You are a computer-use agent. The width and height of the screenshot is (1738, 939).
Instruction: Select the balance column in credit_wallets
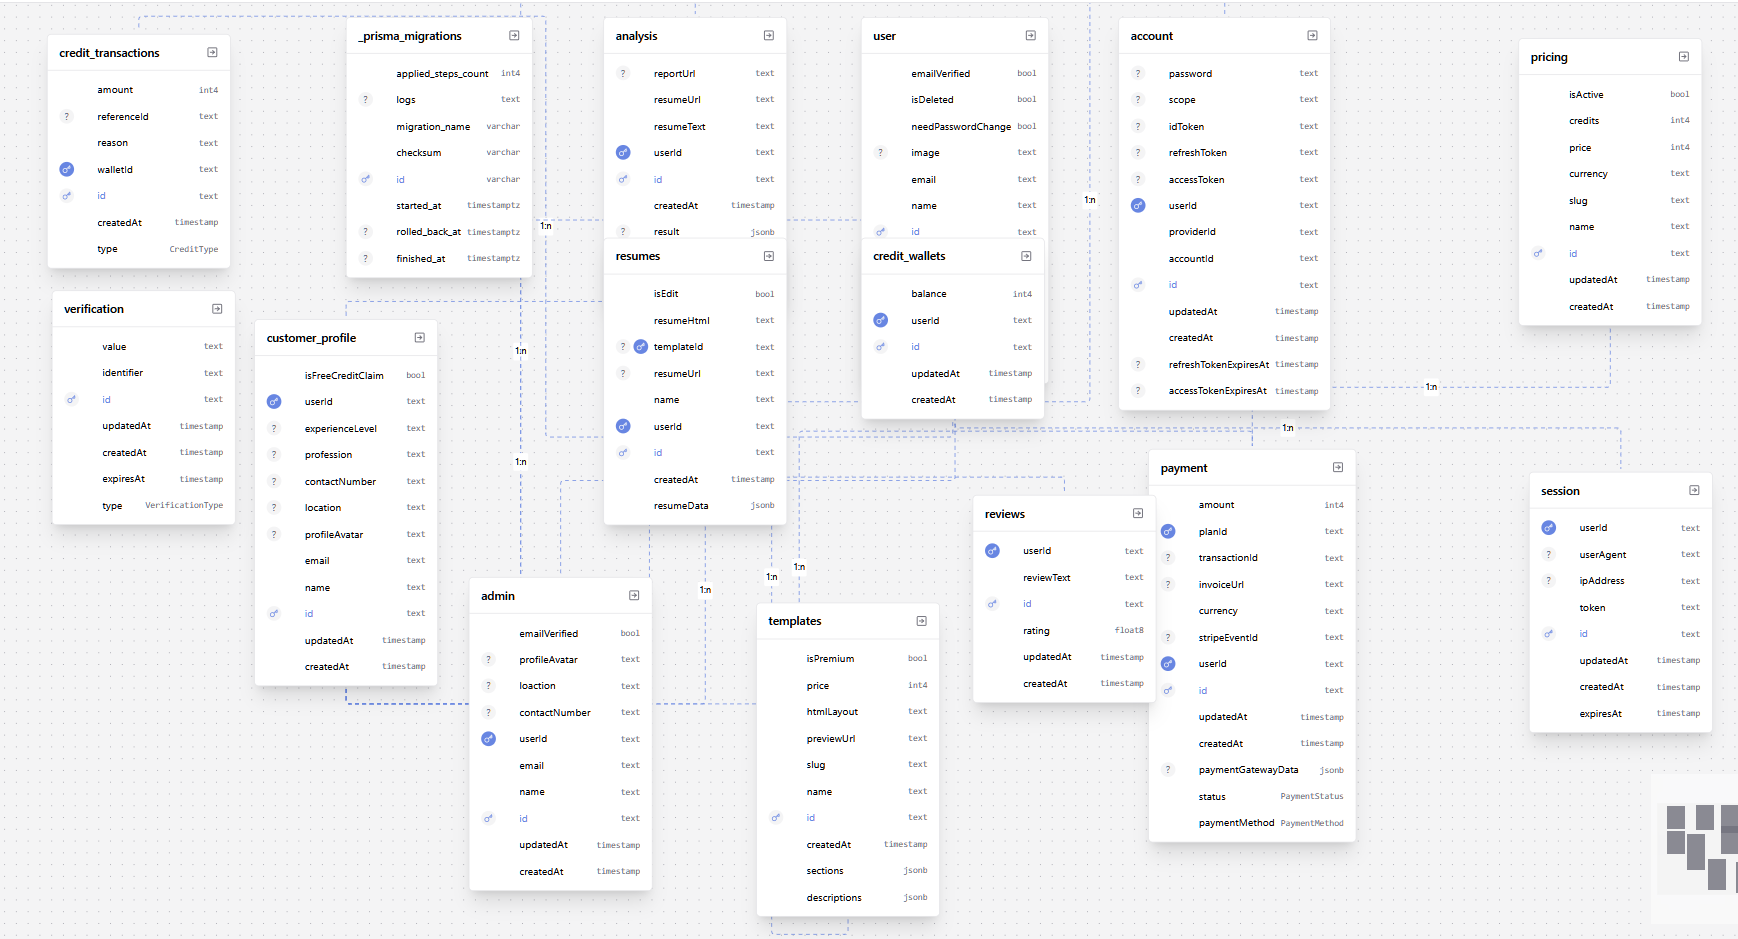coord(952,293)
